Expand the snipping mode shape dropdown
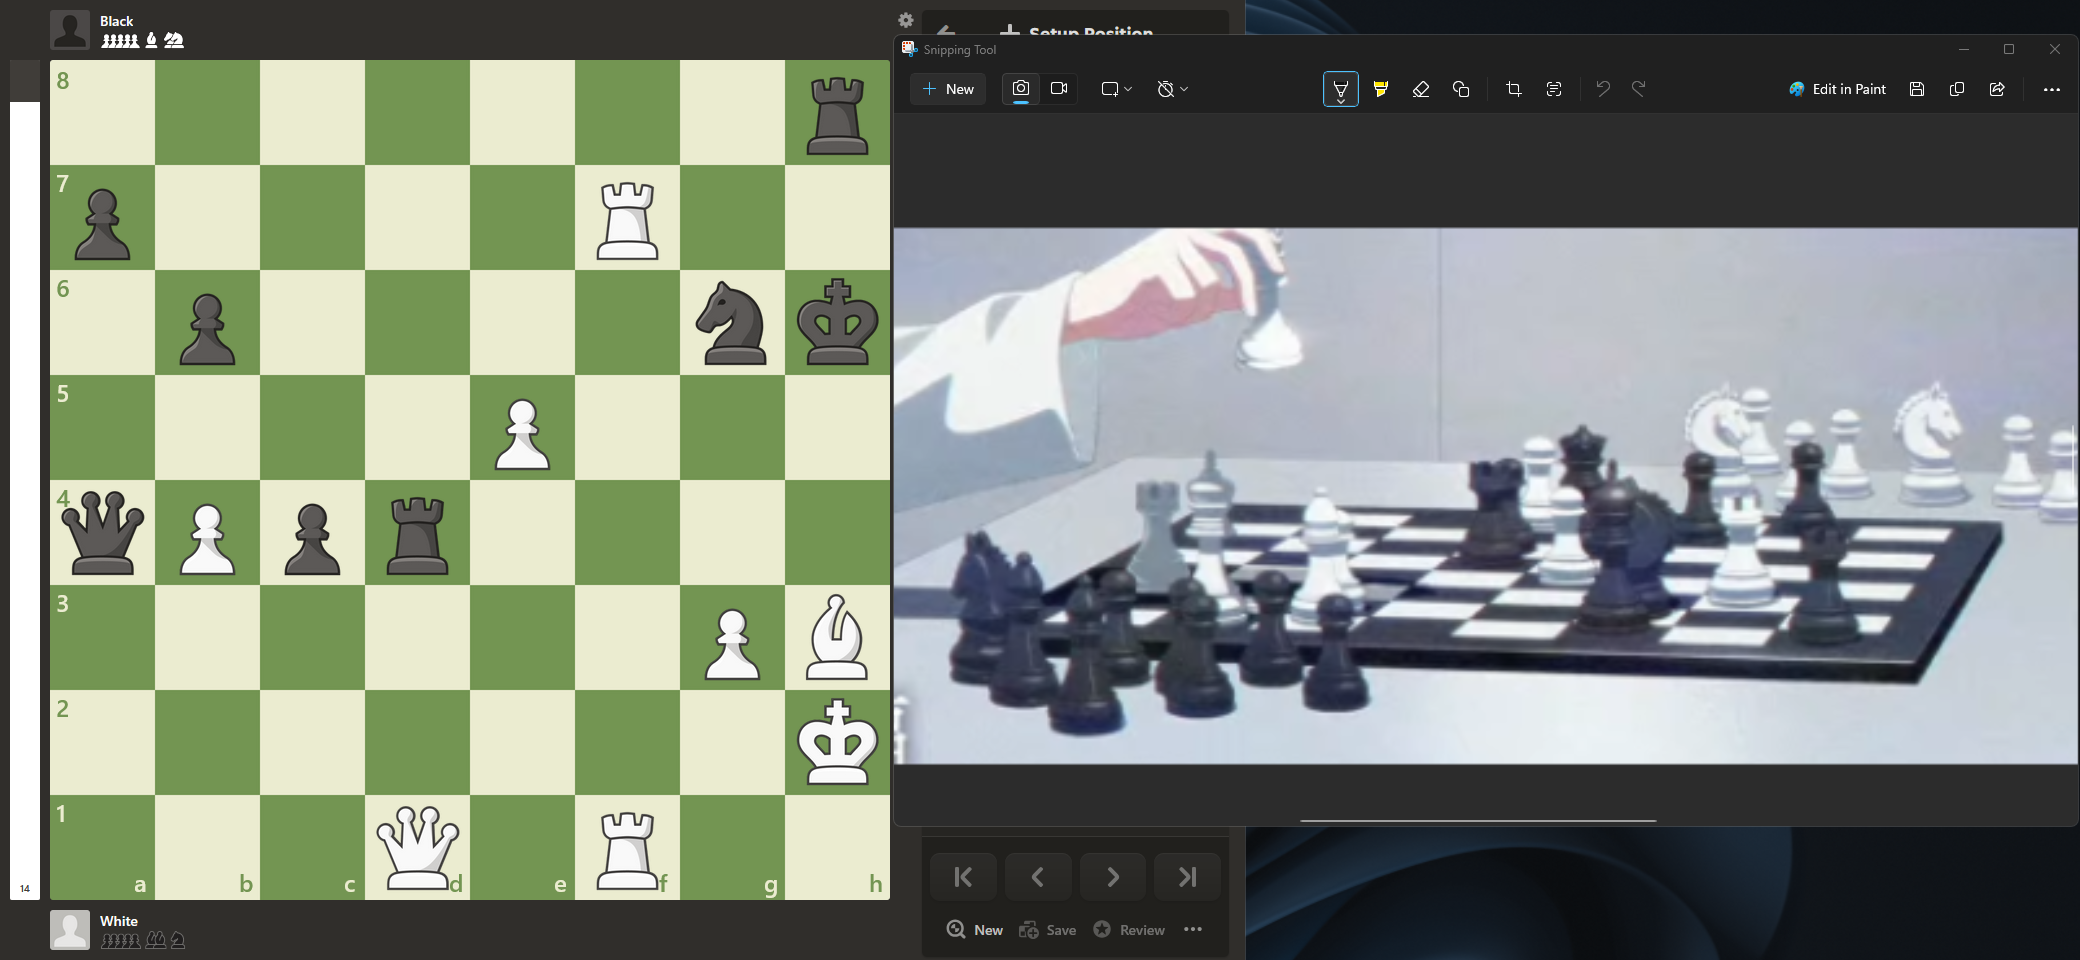This screenshot has height=960, width=2080. [x=1116, y=89]
